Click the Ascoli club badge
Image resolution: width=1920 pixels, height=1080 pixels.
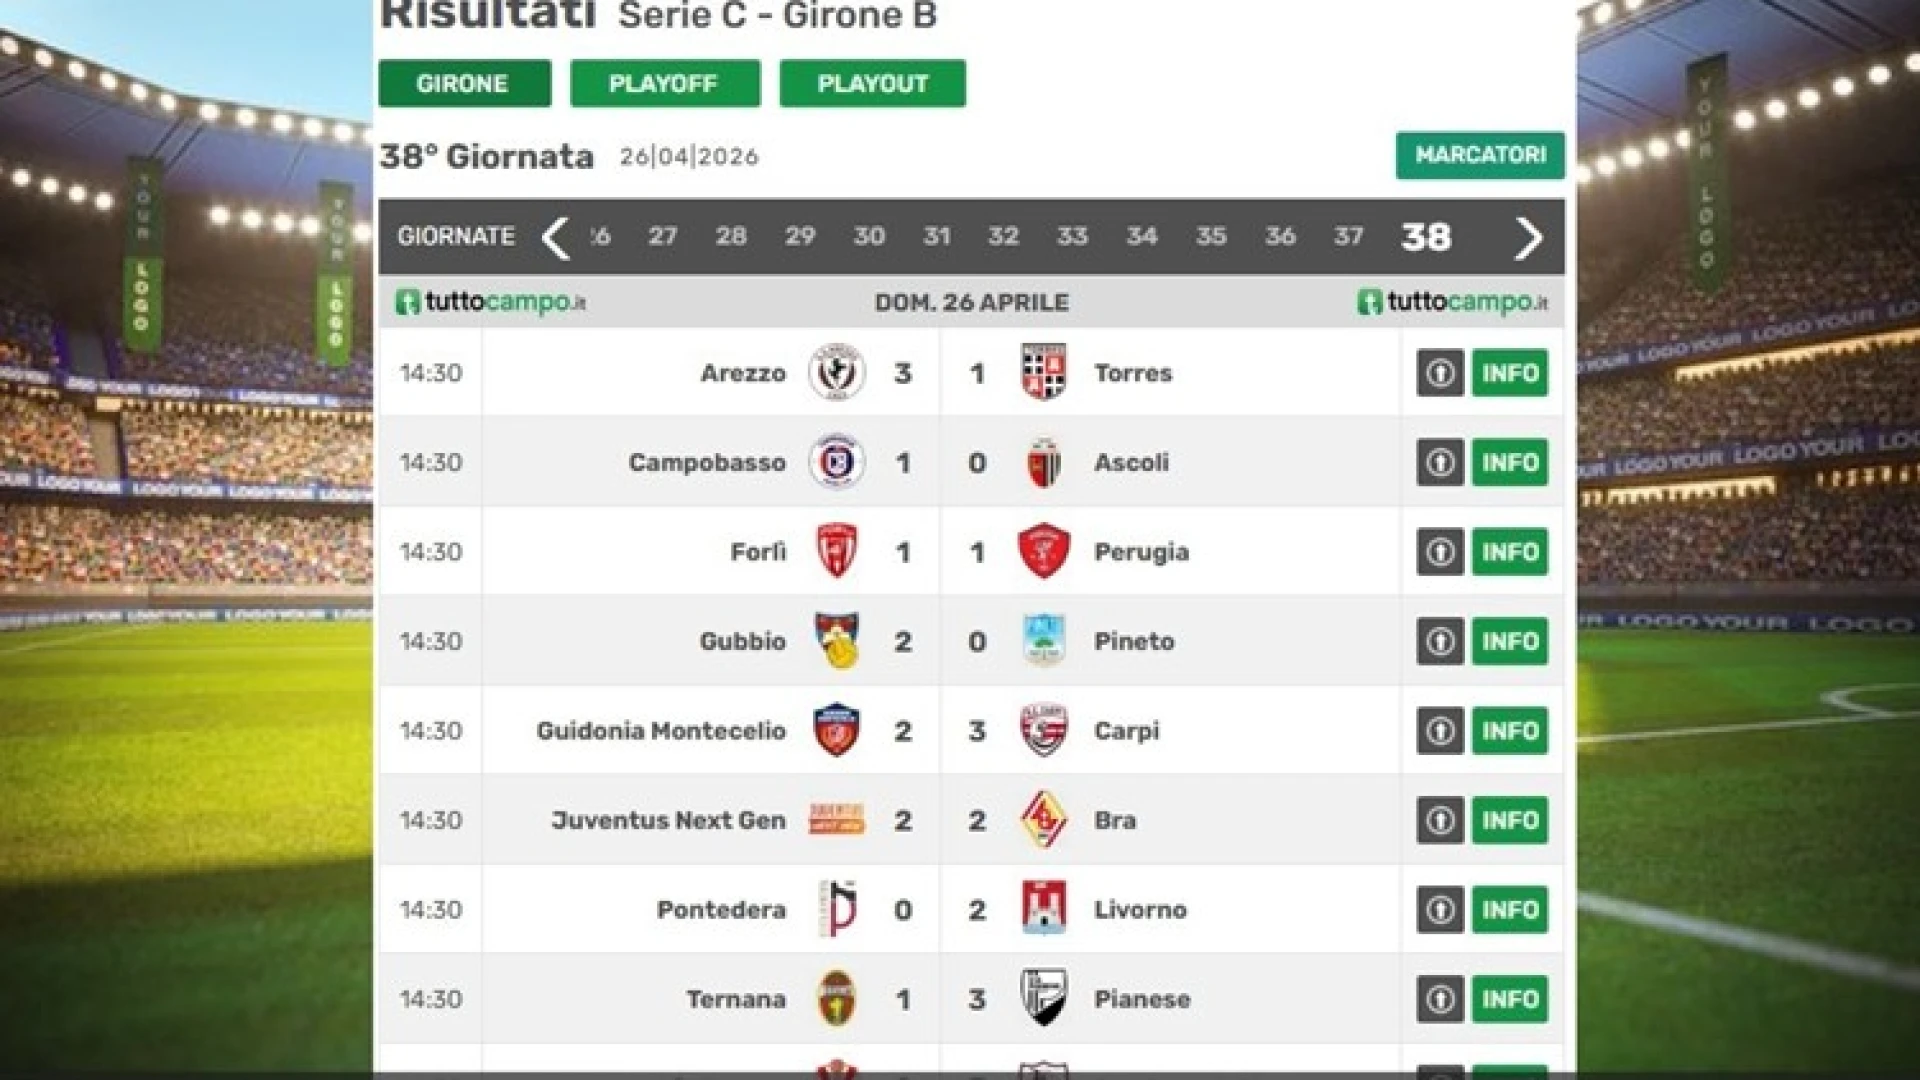click(1044, 461)
